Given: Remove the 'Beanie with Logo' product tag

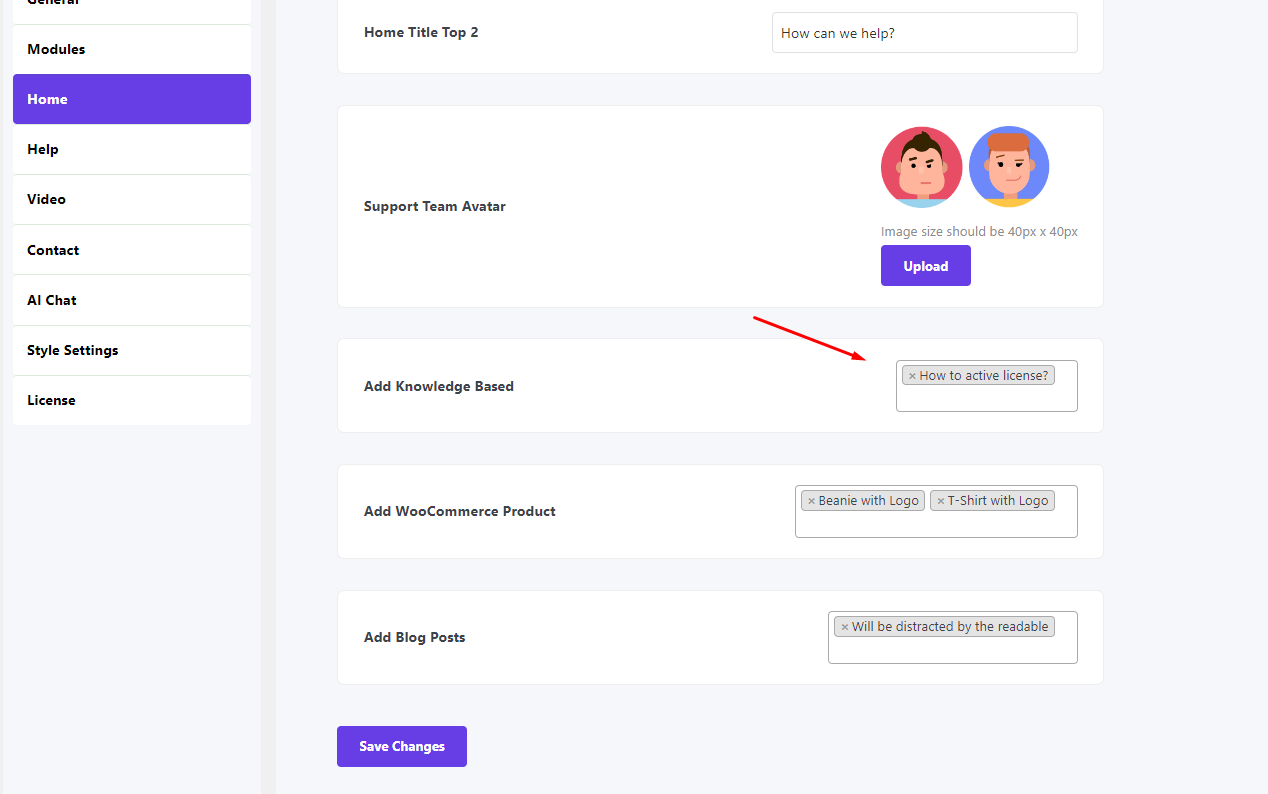Looking at the screenshot, I should [x=811, y=501].
